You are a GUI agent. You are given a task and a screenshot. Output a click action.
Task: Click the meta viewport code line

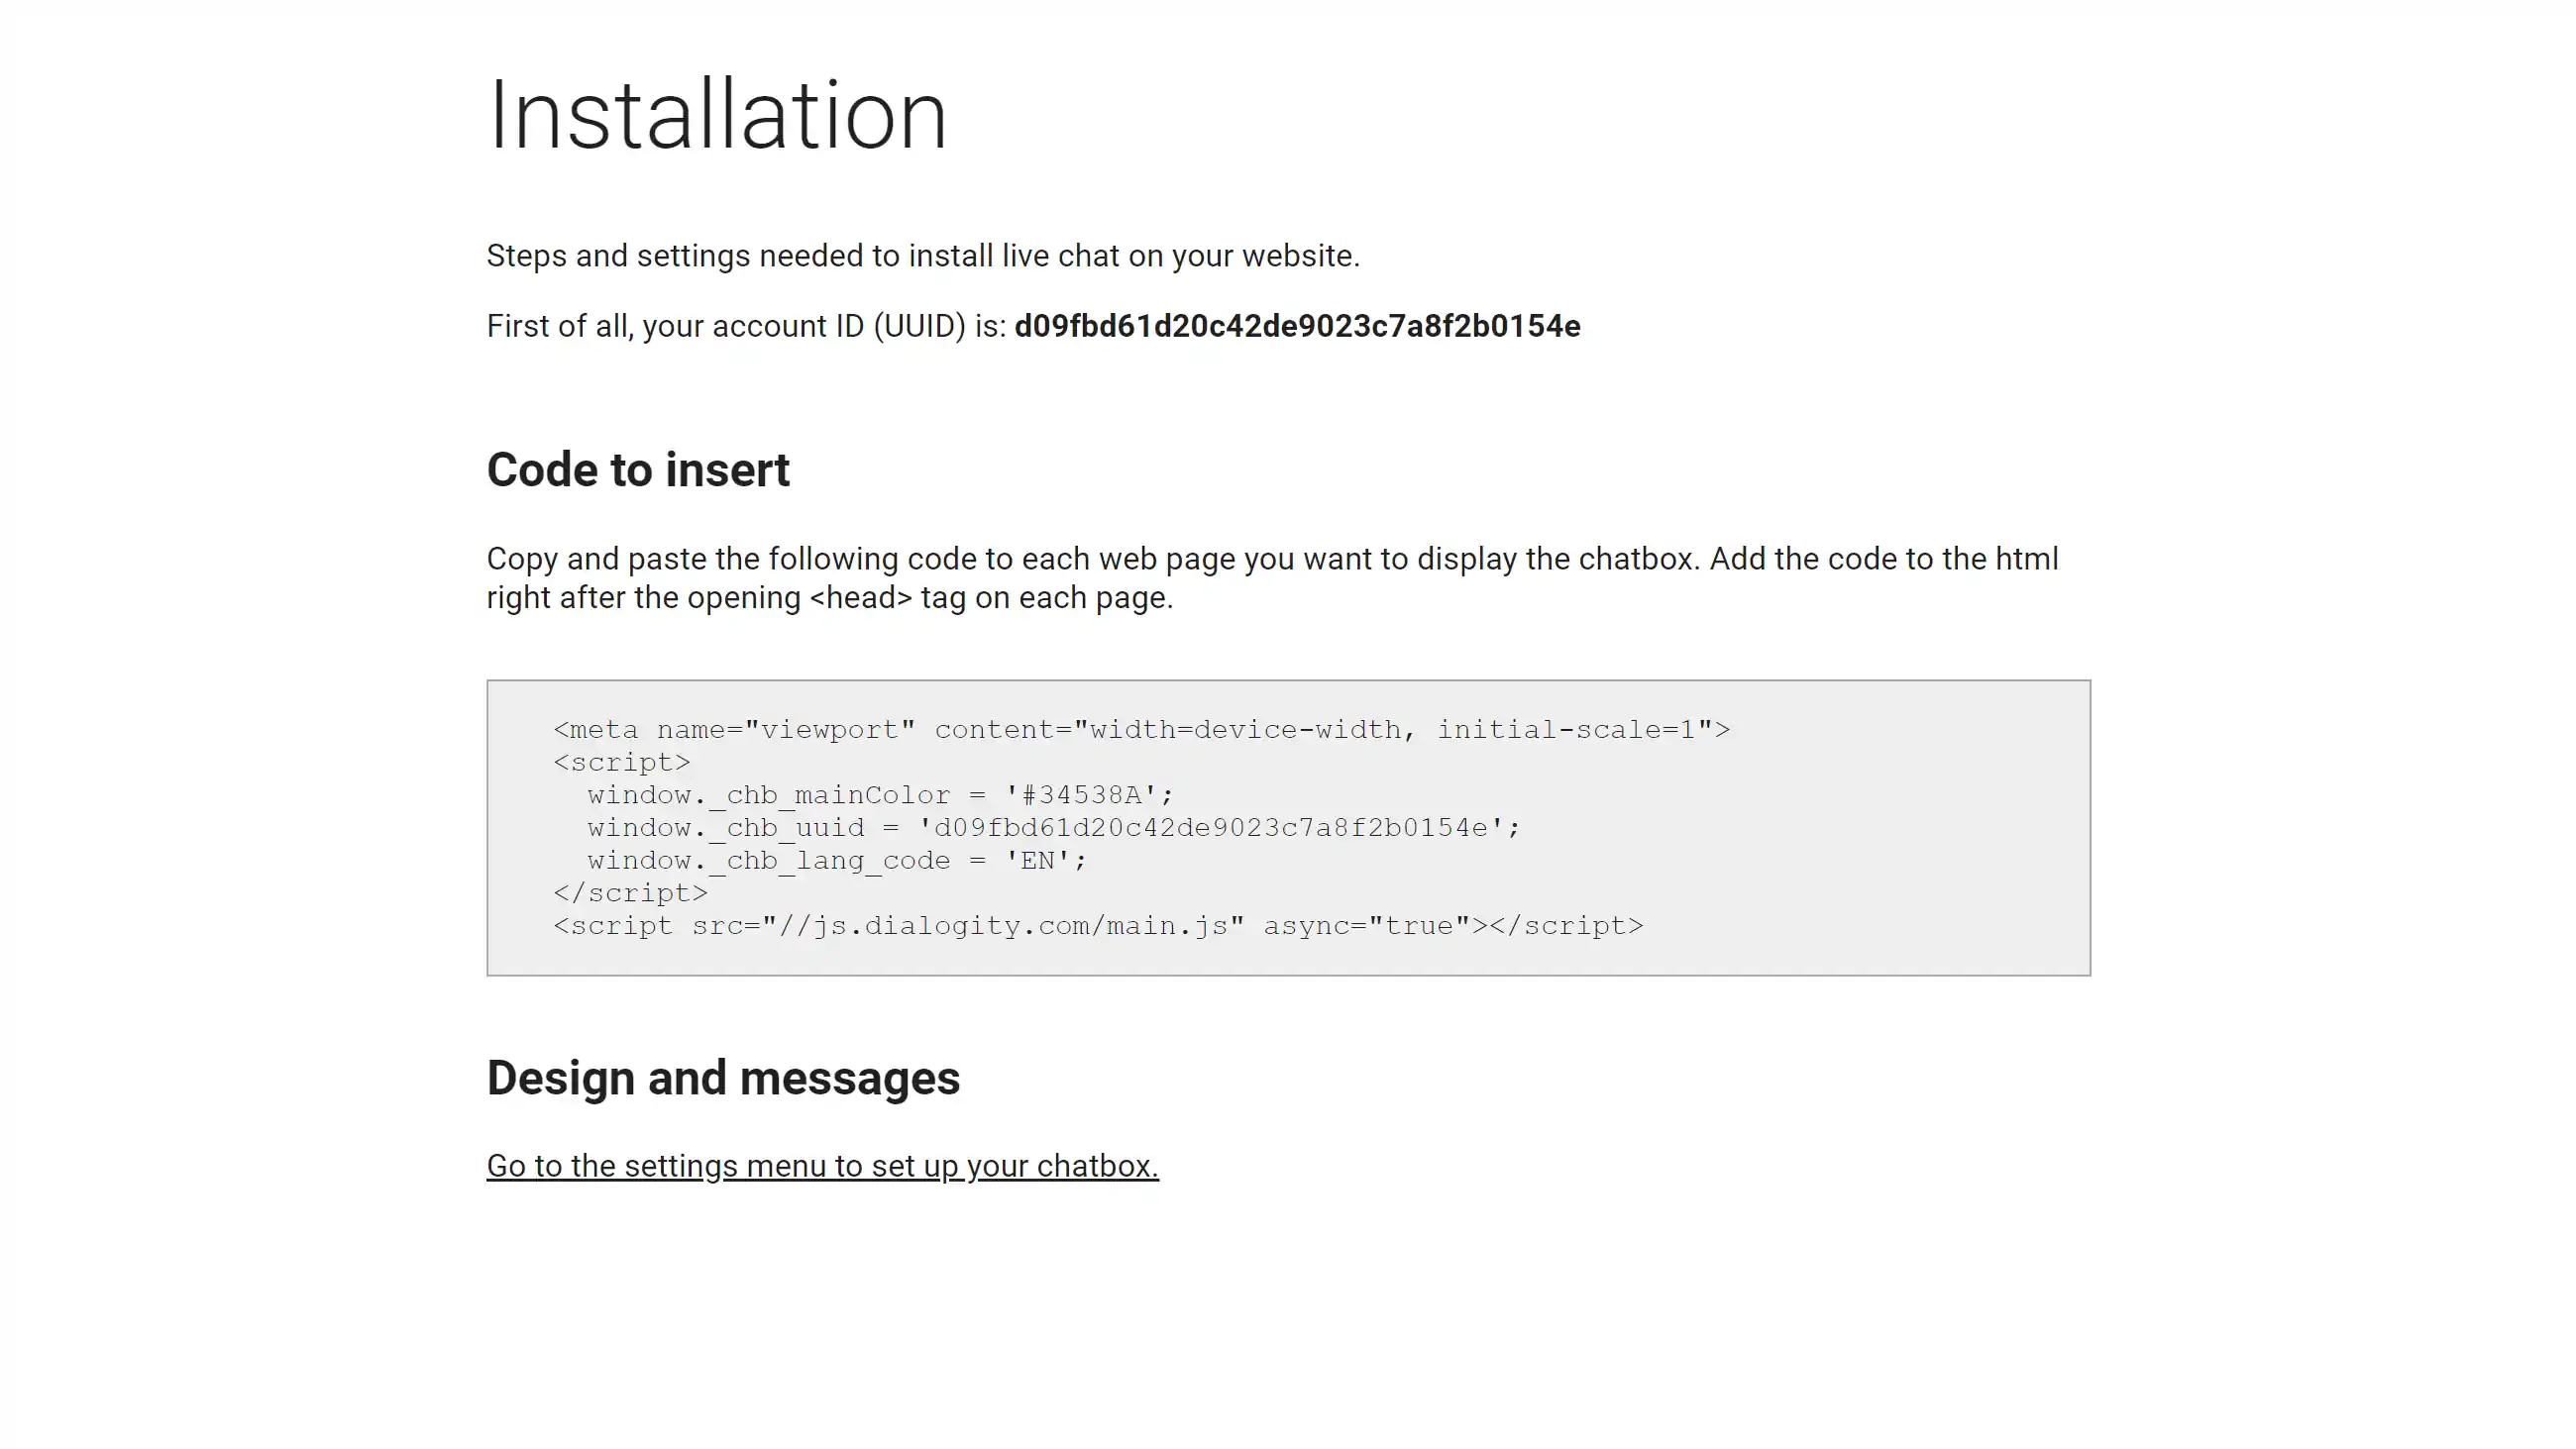(1141, 730)
